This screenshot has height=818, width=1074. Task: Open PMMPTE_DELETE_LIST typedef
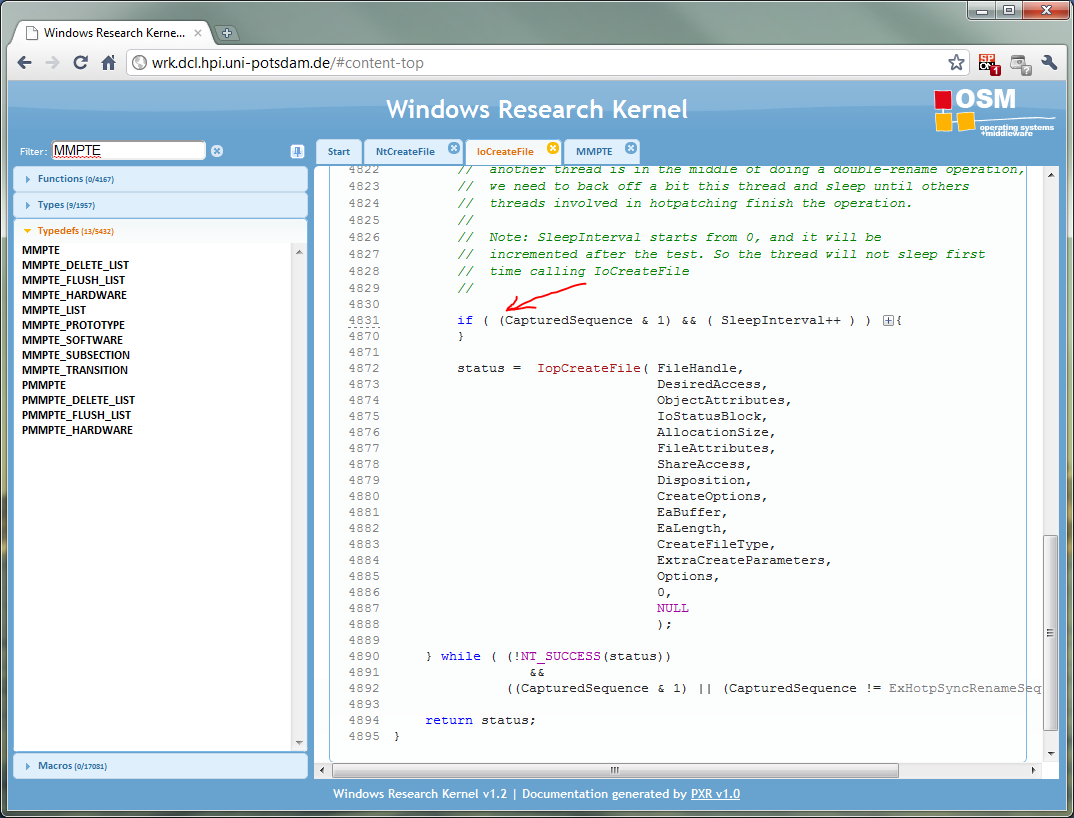(x=78, y=400)
